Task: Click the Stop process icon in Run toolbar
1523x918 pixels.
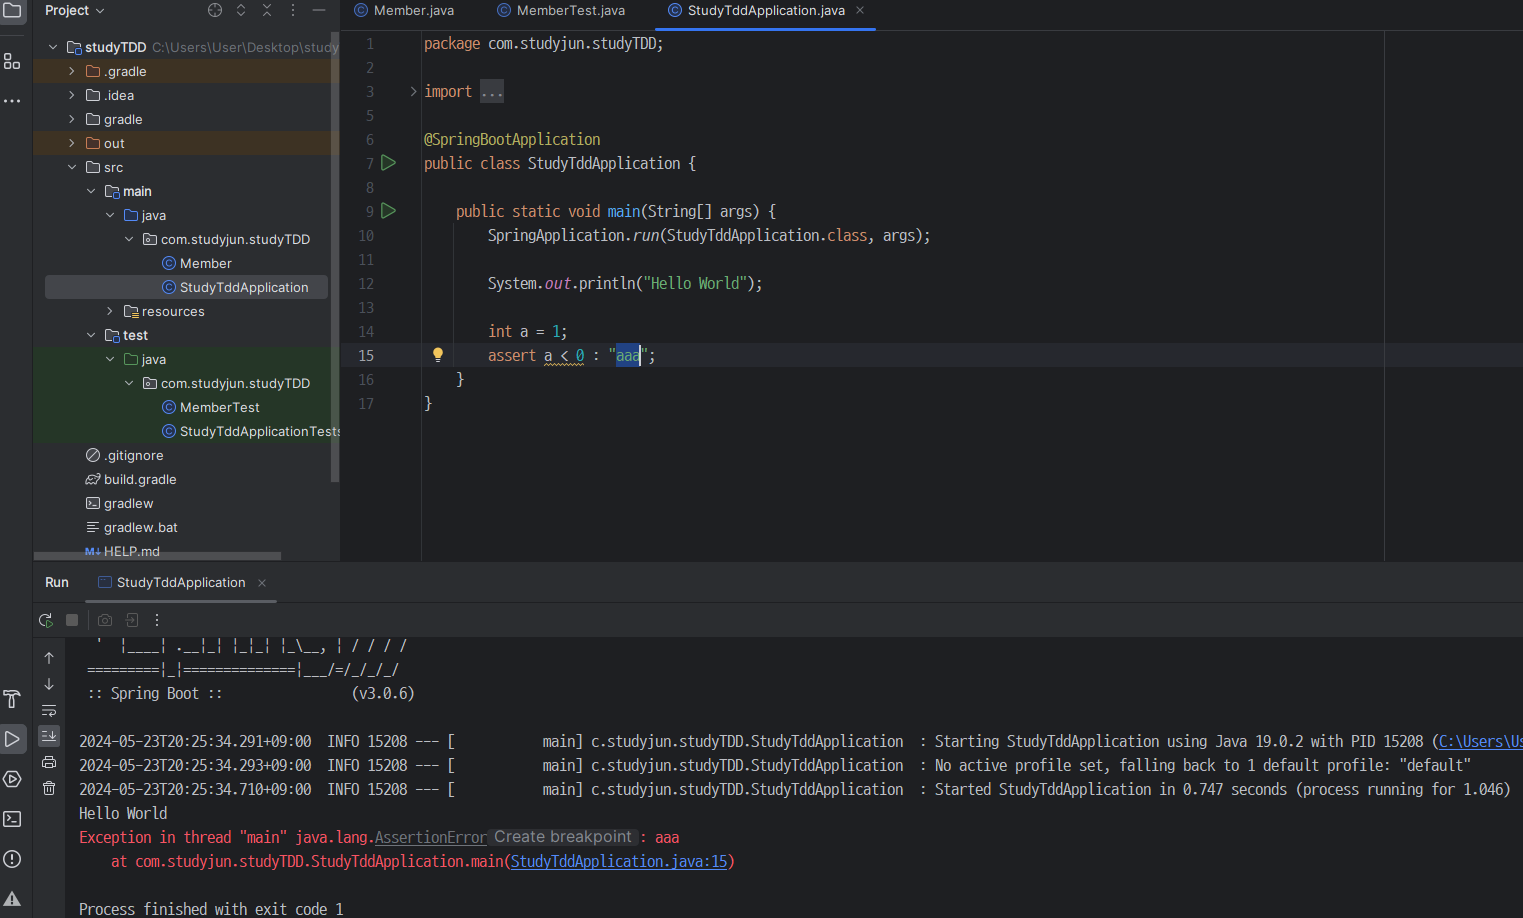Action: point(72,620)
